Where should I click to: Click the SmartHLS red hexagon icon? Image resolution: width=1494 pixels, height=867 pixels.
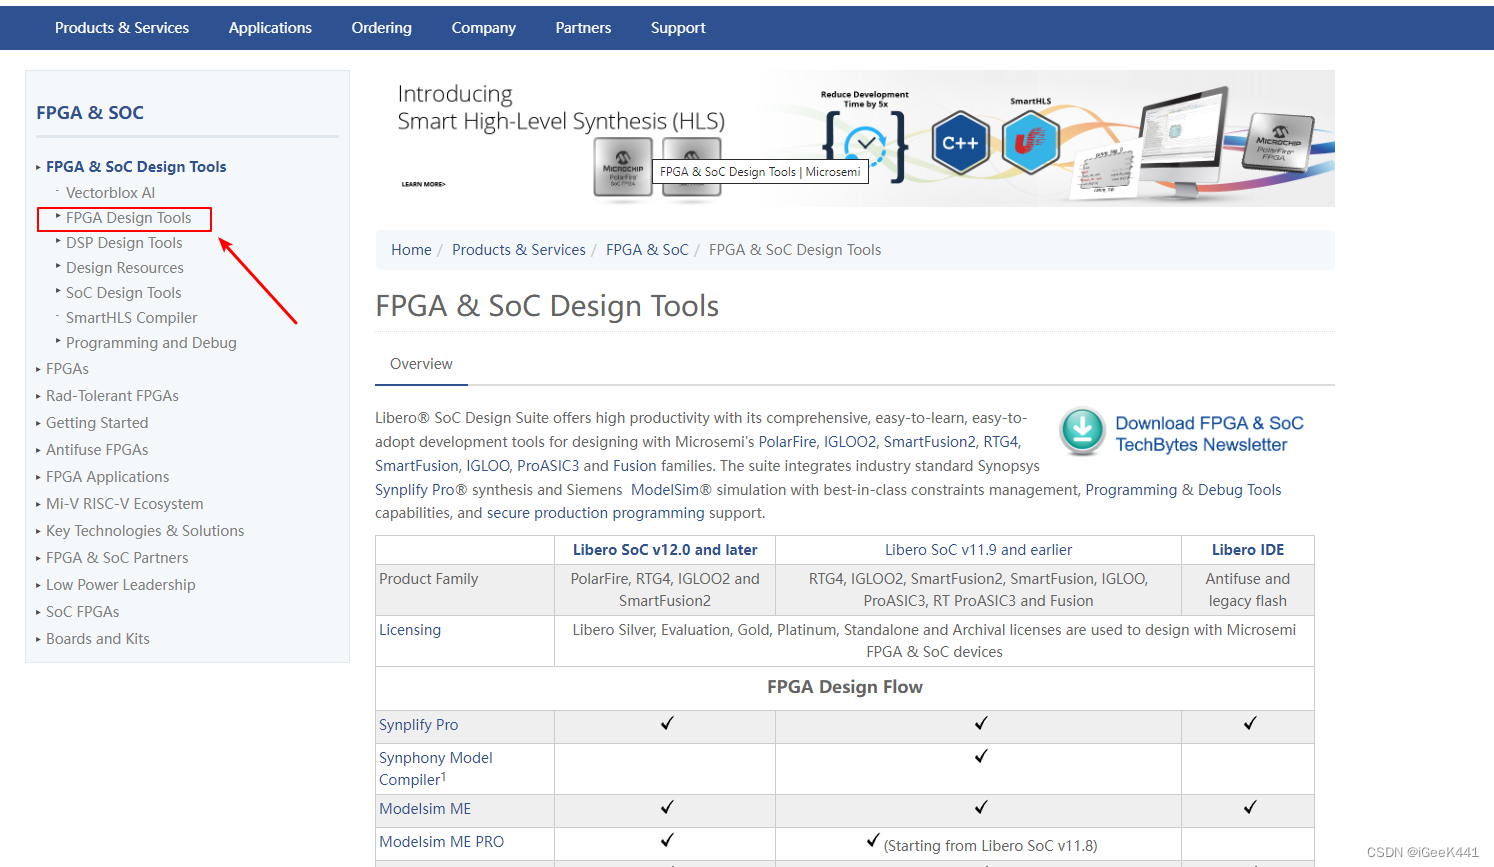point(1030,143)
